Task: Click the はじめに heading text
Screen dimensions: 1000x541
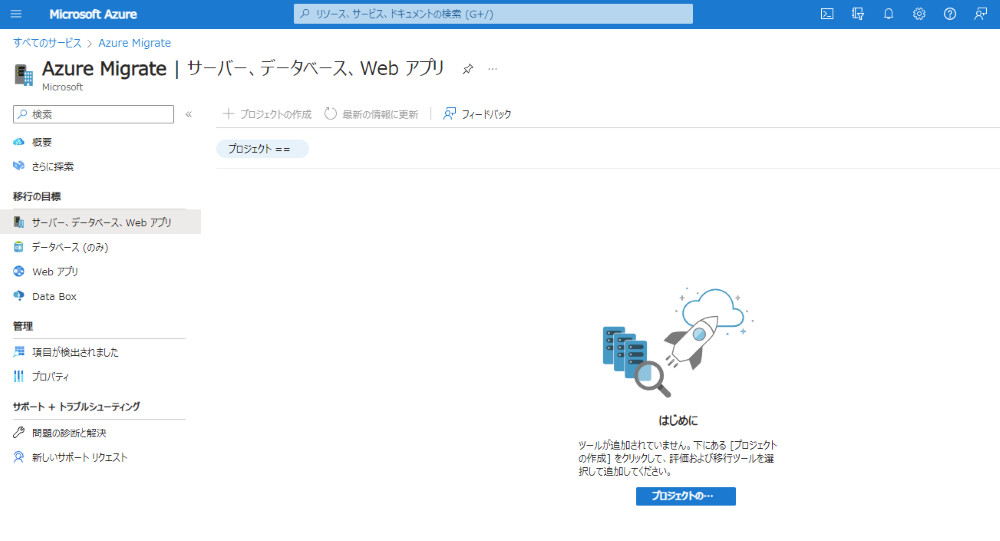Action: pos(678,420)
